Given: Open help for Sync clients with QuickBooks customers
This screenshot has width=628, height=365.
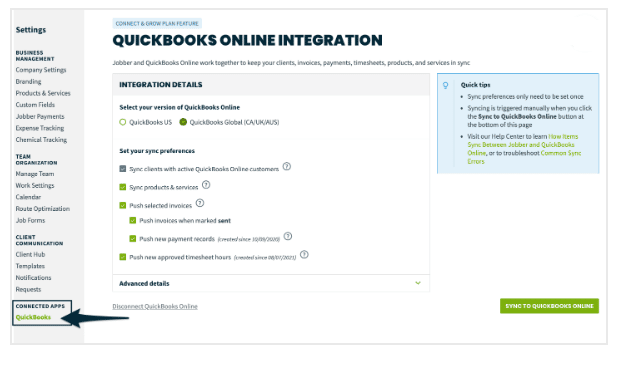Looking at the screenshot, I should click(287, 166).
